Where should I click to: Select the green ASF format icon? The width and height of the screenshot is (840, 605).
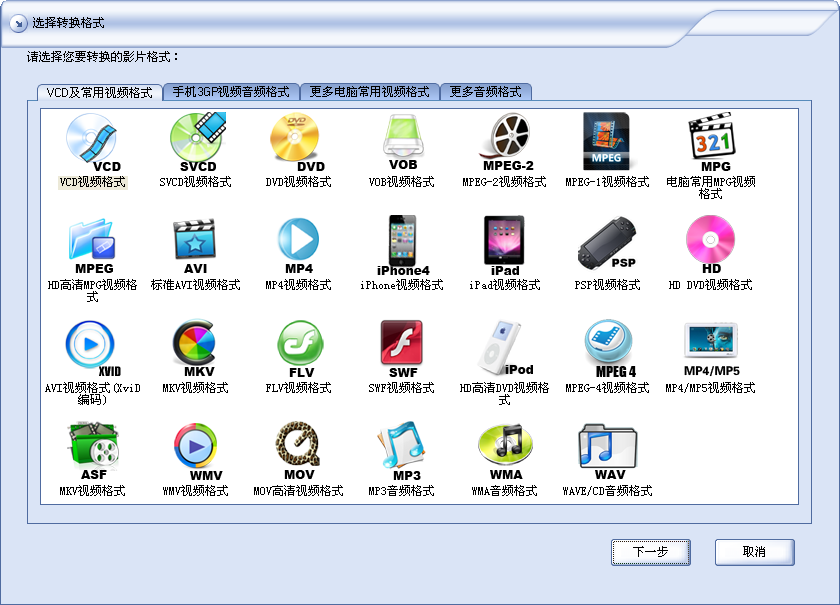click(x=93, y=451)
